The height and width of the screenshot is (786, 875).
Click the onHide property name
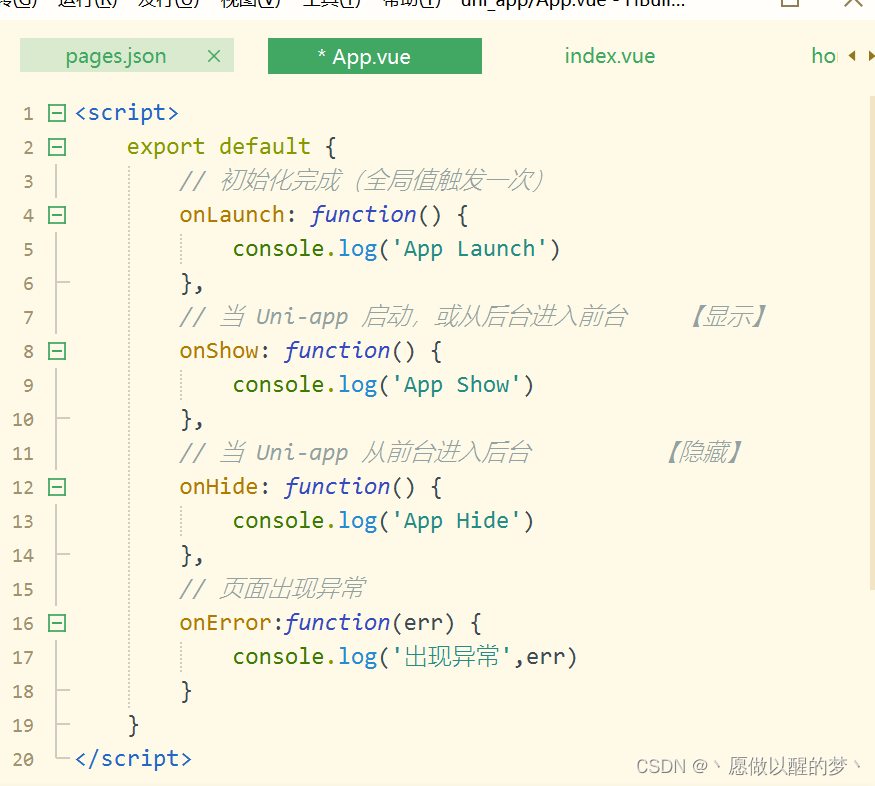click(219, 487)
